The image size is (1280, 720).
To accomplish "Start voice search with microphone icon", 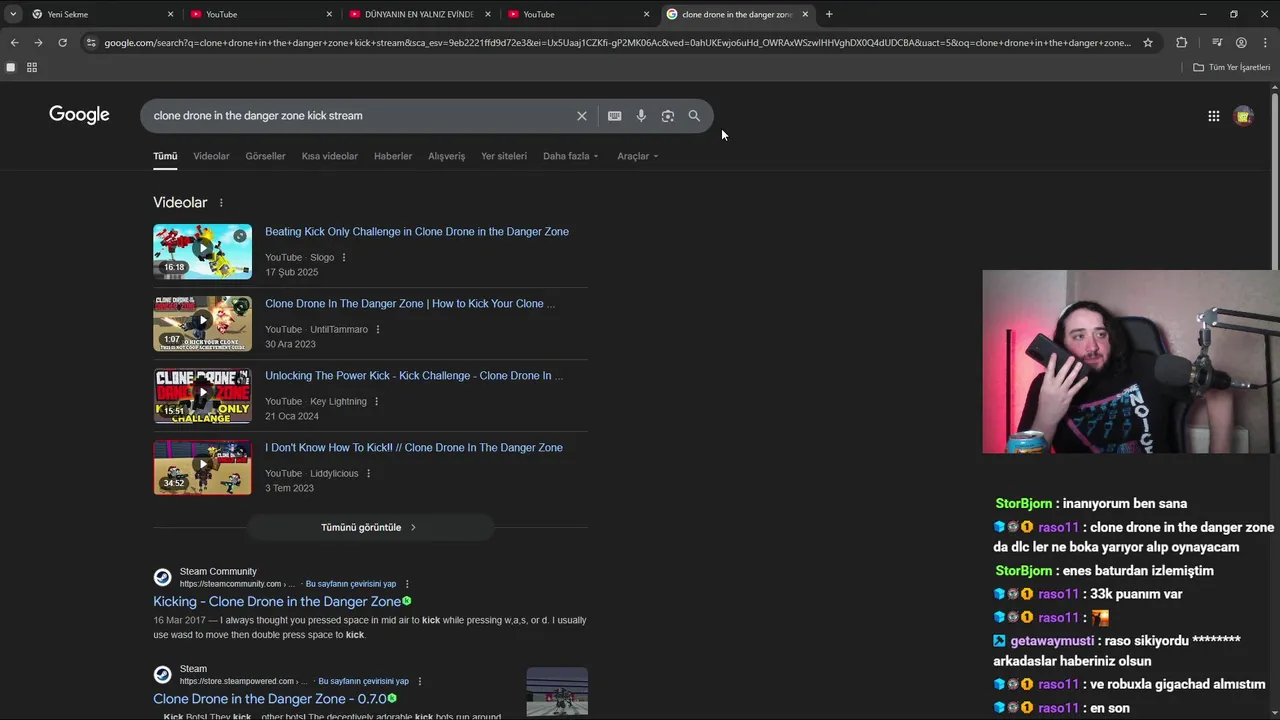I will click(x=641, y=116).
